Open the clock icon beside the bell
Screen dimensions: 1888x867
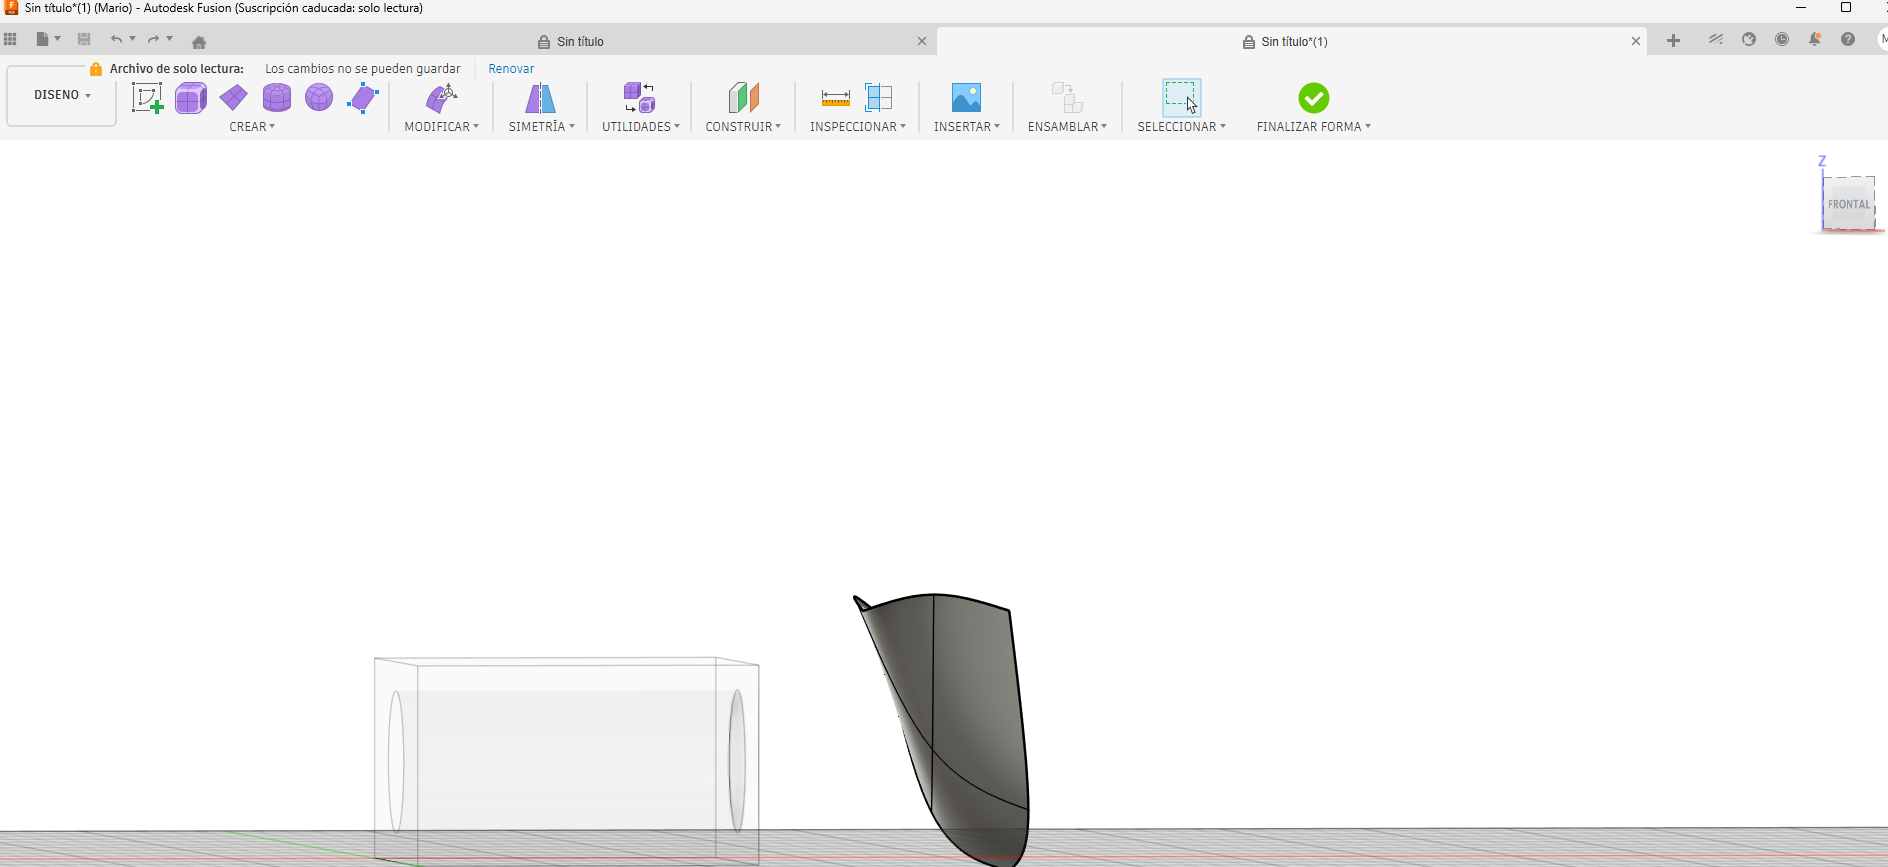[x=1782, y=40]
